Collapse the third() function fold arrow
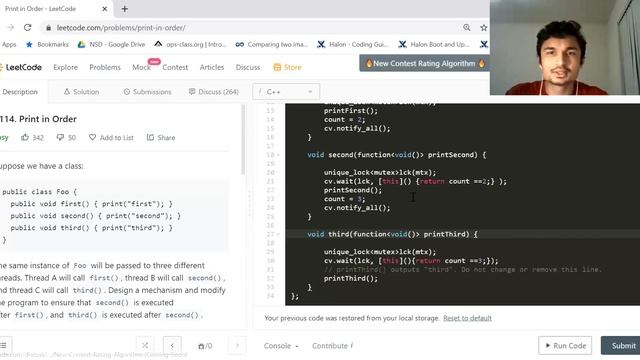The image size is (640, 360). point(278,234)
